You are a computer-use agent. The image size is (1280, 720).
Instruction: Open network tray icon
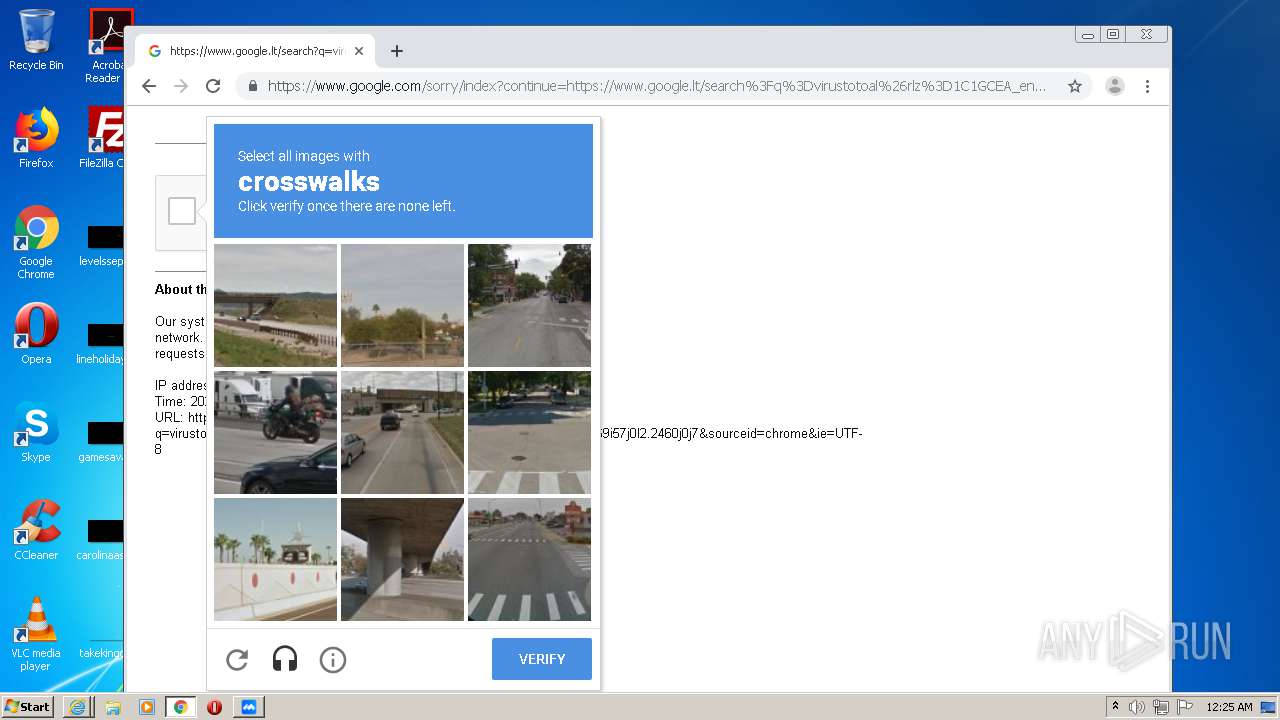pyautogui.click(x=1161, y=707)
